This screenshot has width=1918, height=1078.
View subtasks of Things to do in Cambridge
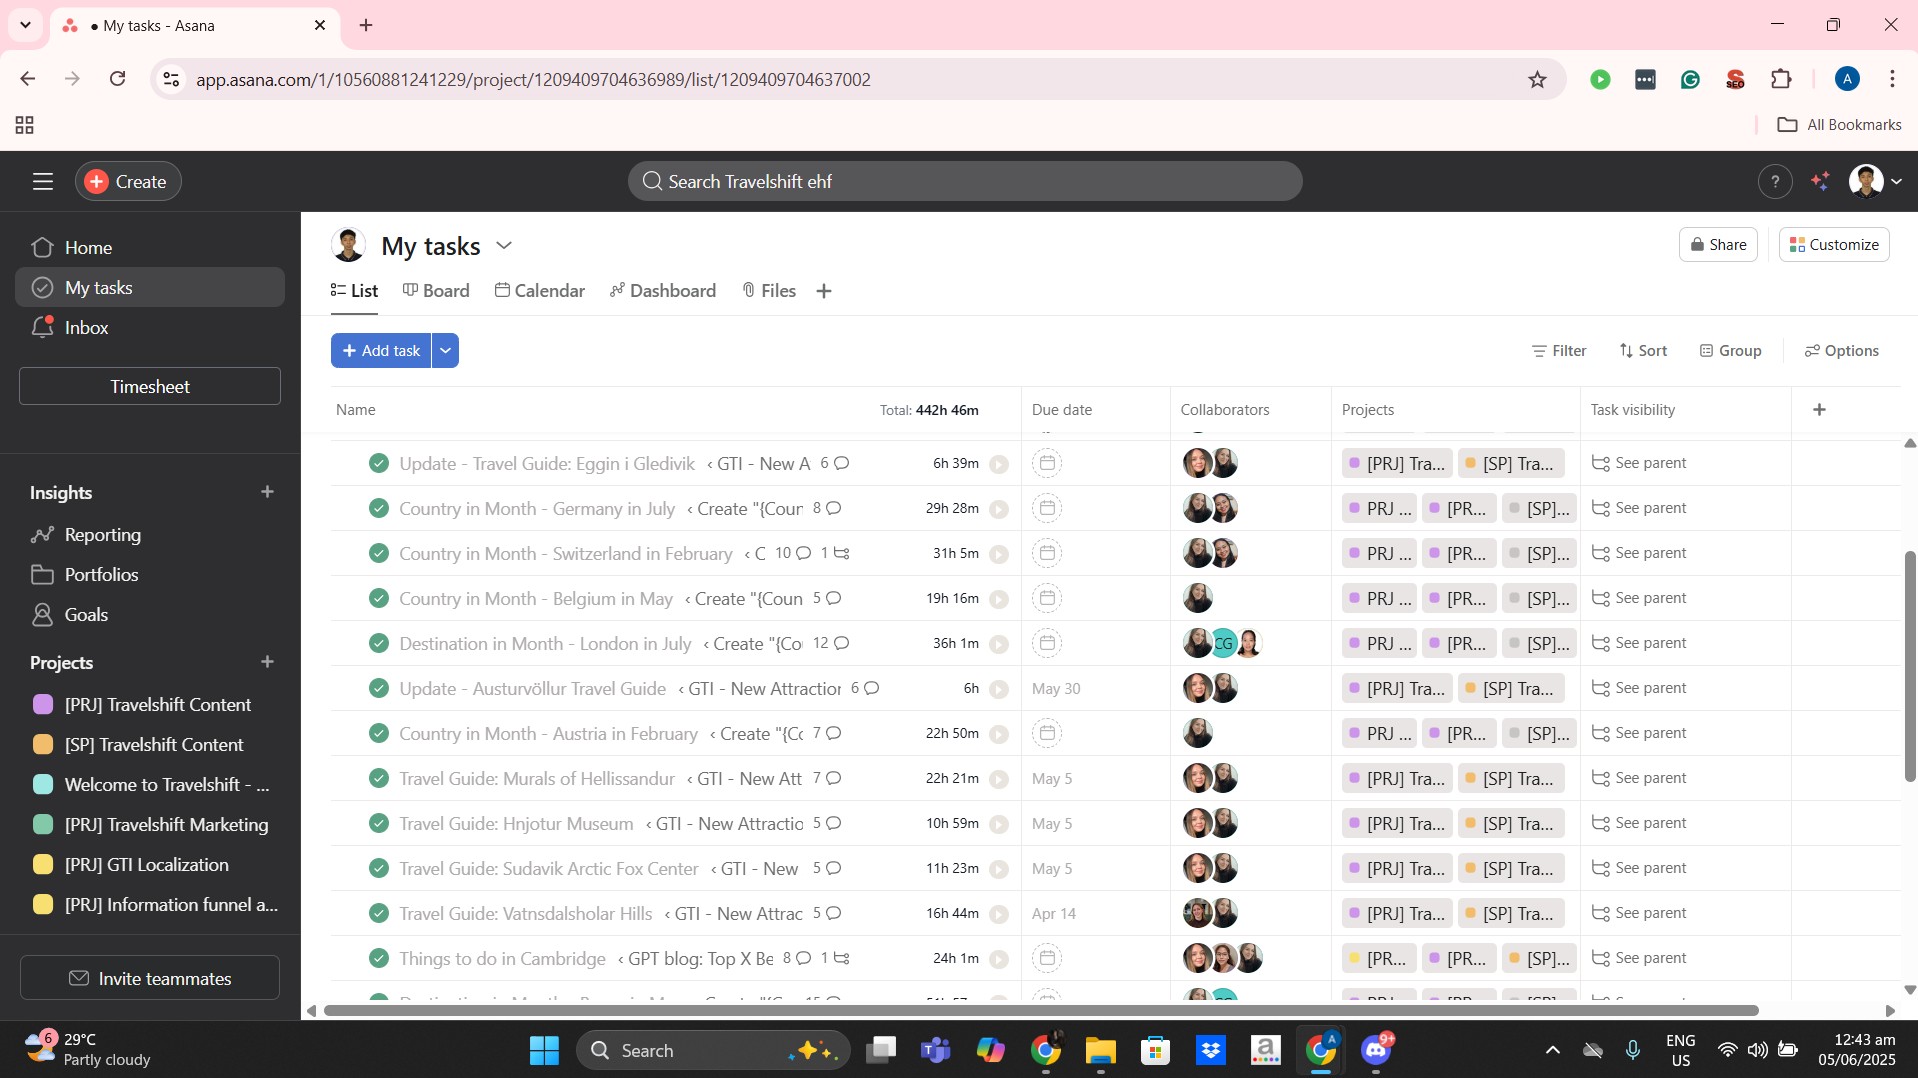pos(835,958)
